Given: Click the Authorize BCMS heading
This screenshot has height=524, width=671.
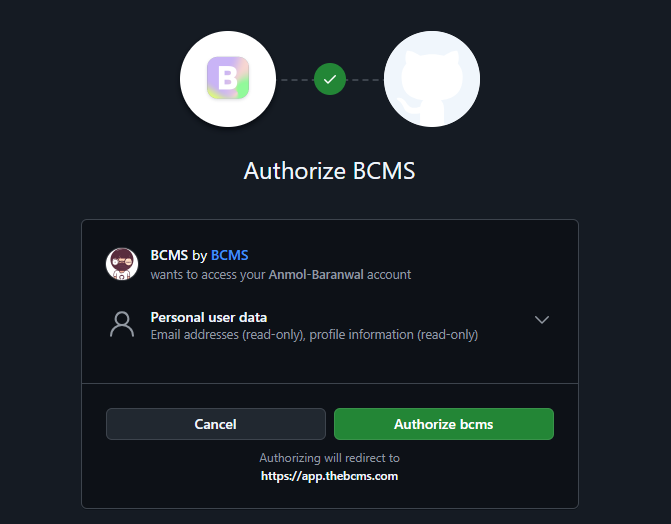Looking at the screenshot, I should (x=330, y=171).
